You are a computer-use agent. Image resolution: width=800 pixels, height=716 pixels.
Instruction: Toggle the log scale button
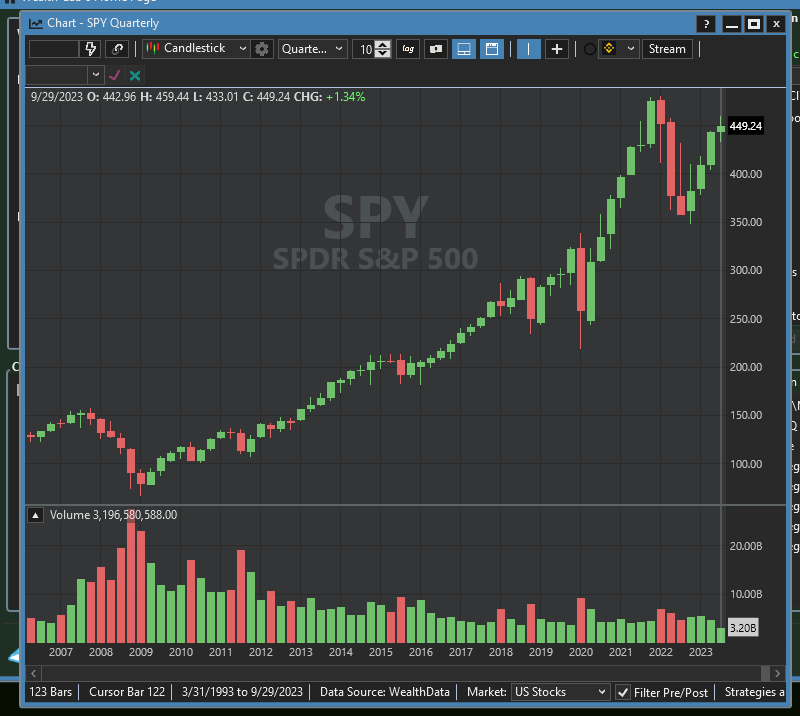click(408, 49)
